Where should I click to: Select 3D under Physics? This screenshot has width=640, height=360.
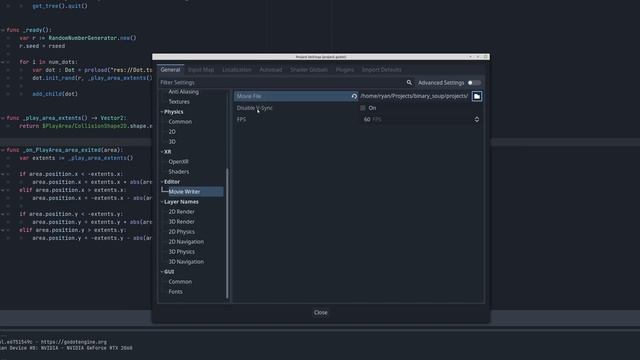172,142
